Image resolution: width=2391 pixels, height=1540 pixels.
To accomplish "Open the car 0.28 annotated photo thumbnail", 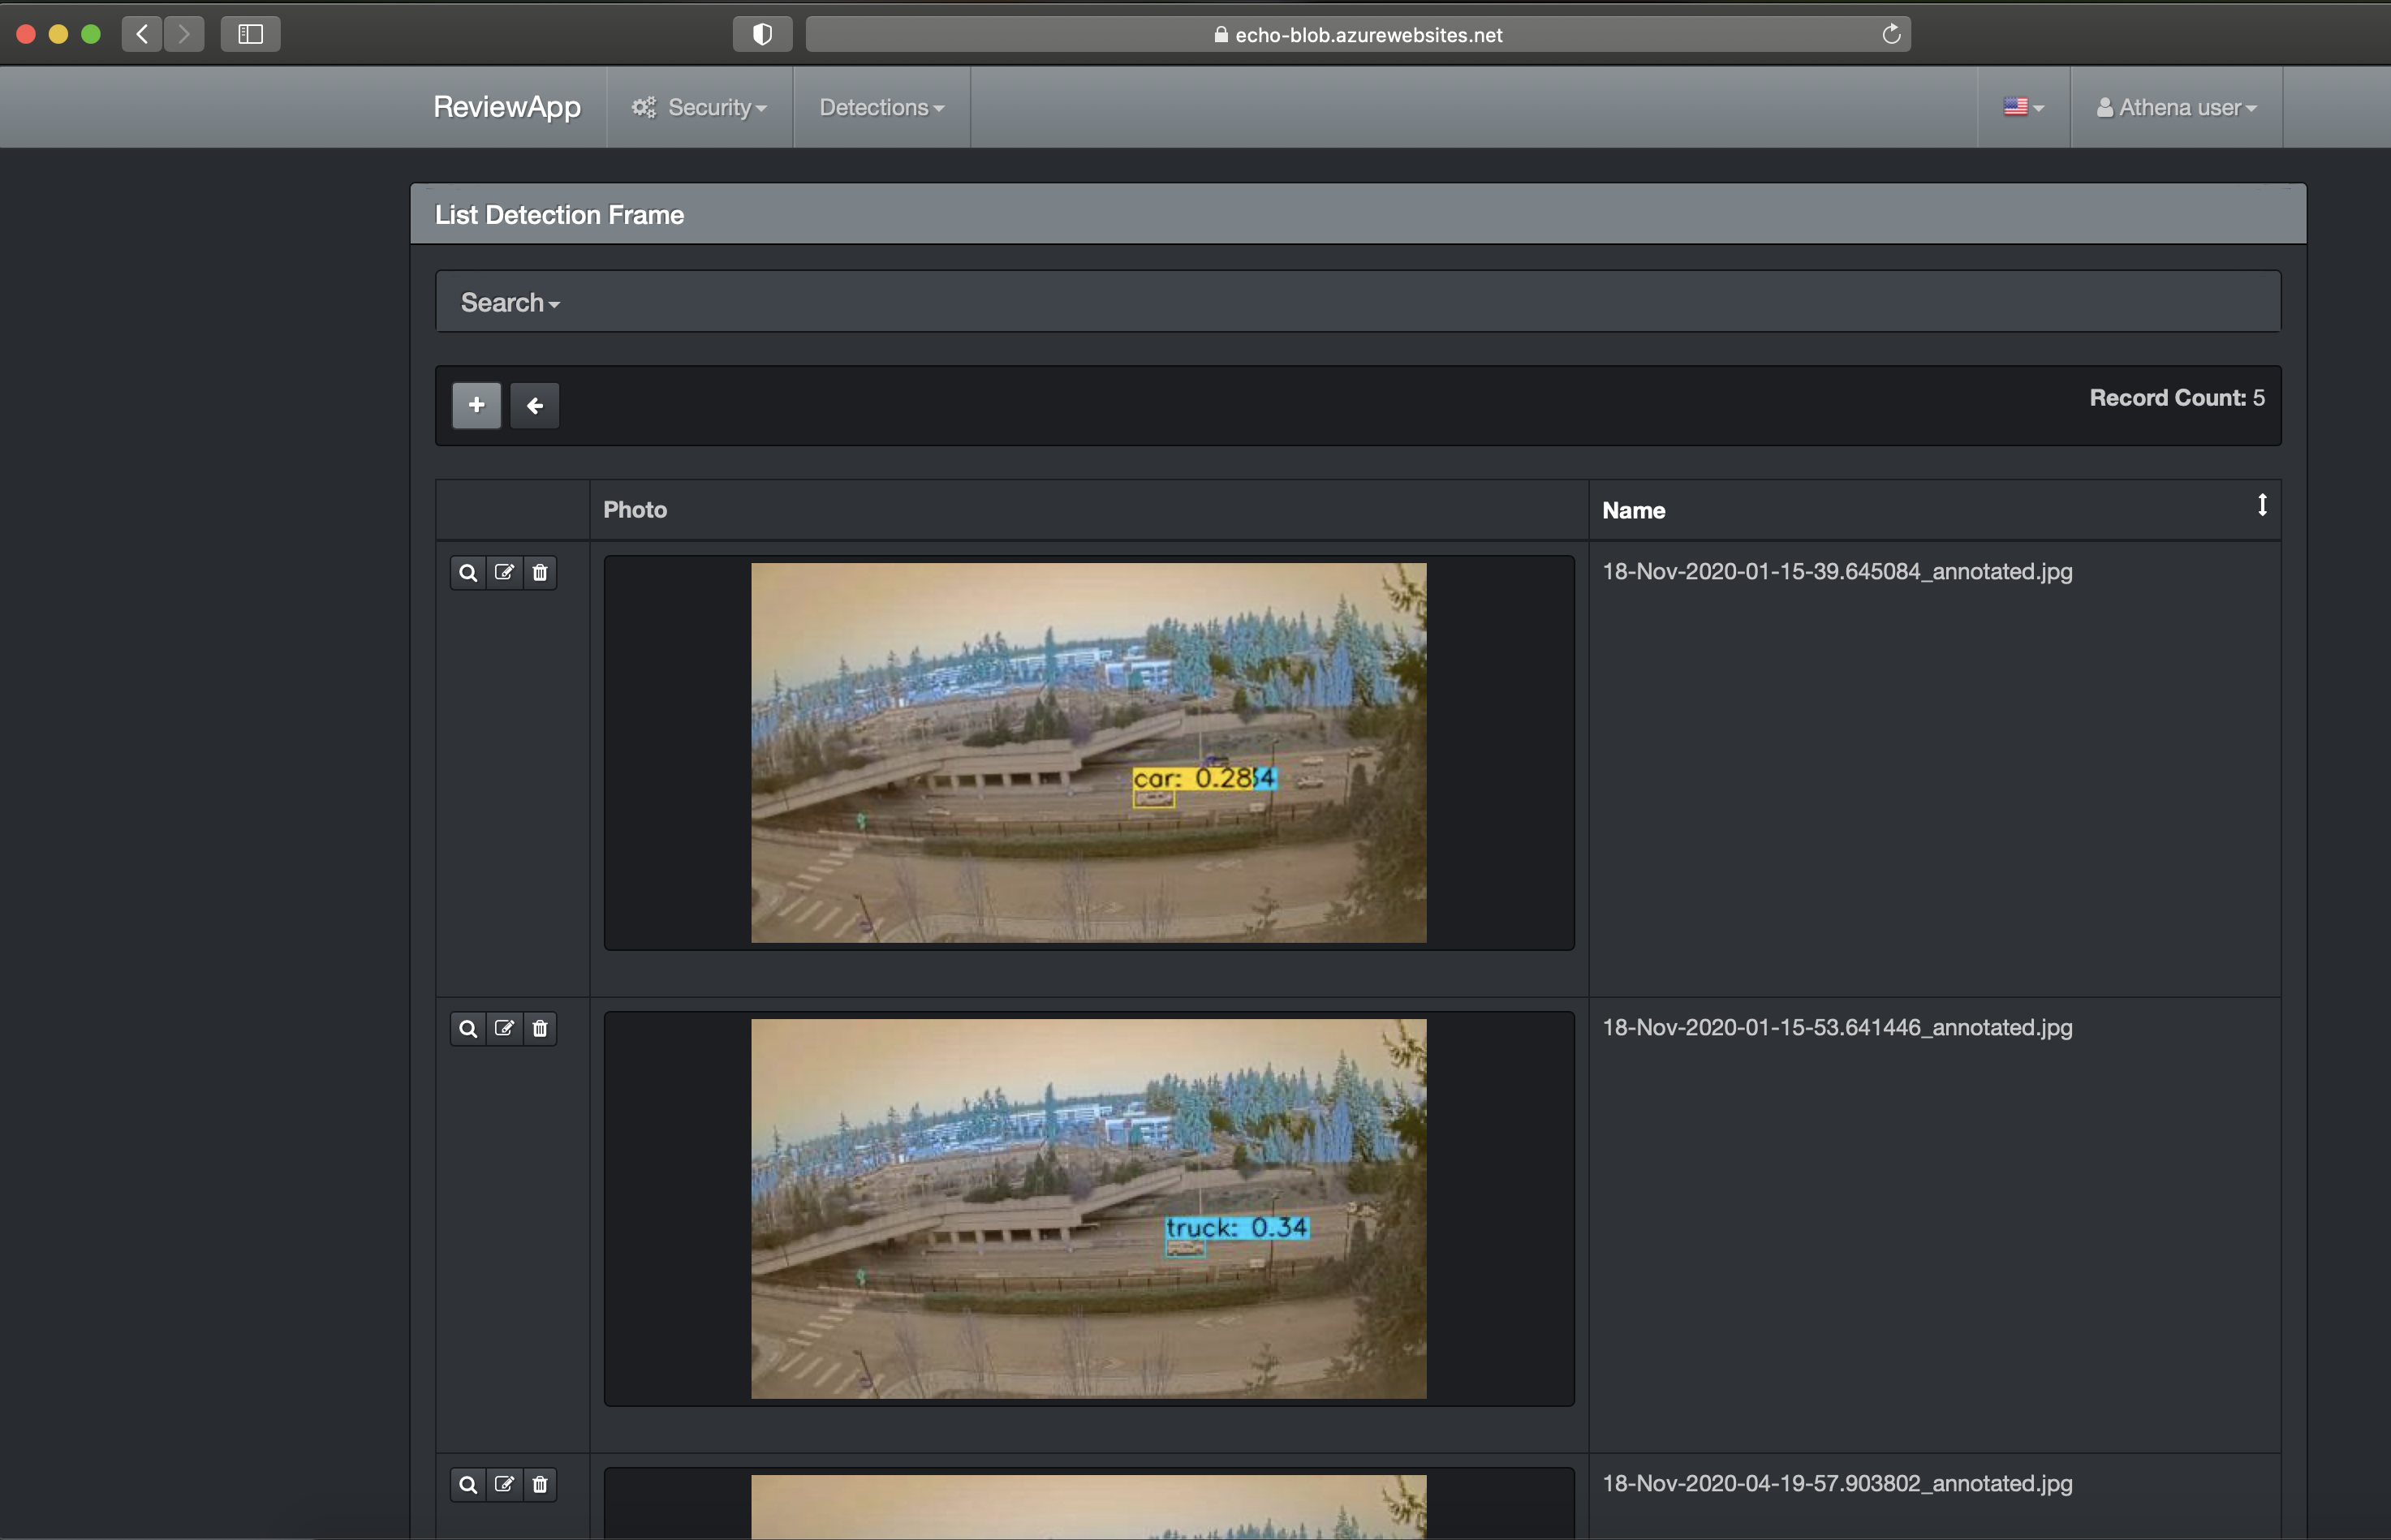I will click(1088, 752).
